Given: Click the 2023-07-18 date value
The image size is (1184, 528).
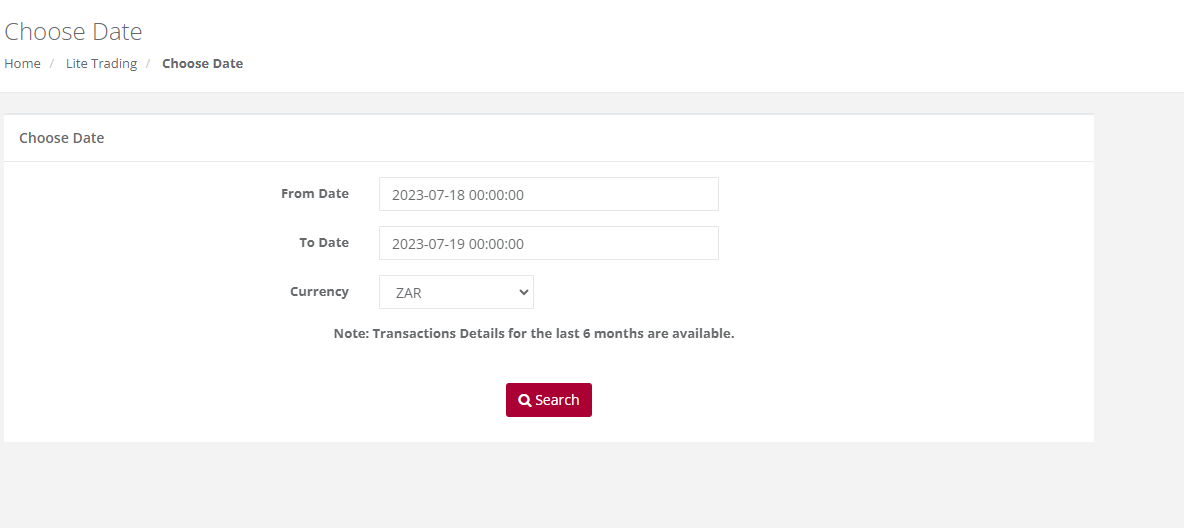Looking at the screenshot, I should tap(458, 195).
